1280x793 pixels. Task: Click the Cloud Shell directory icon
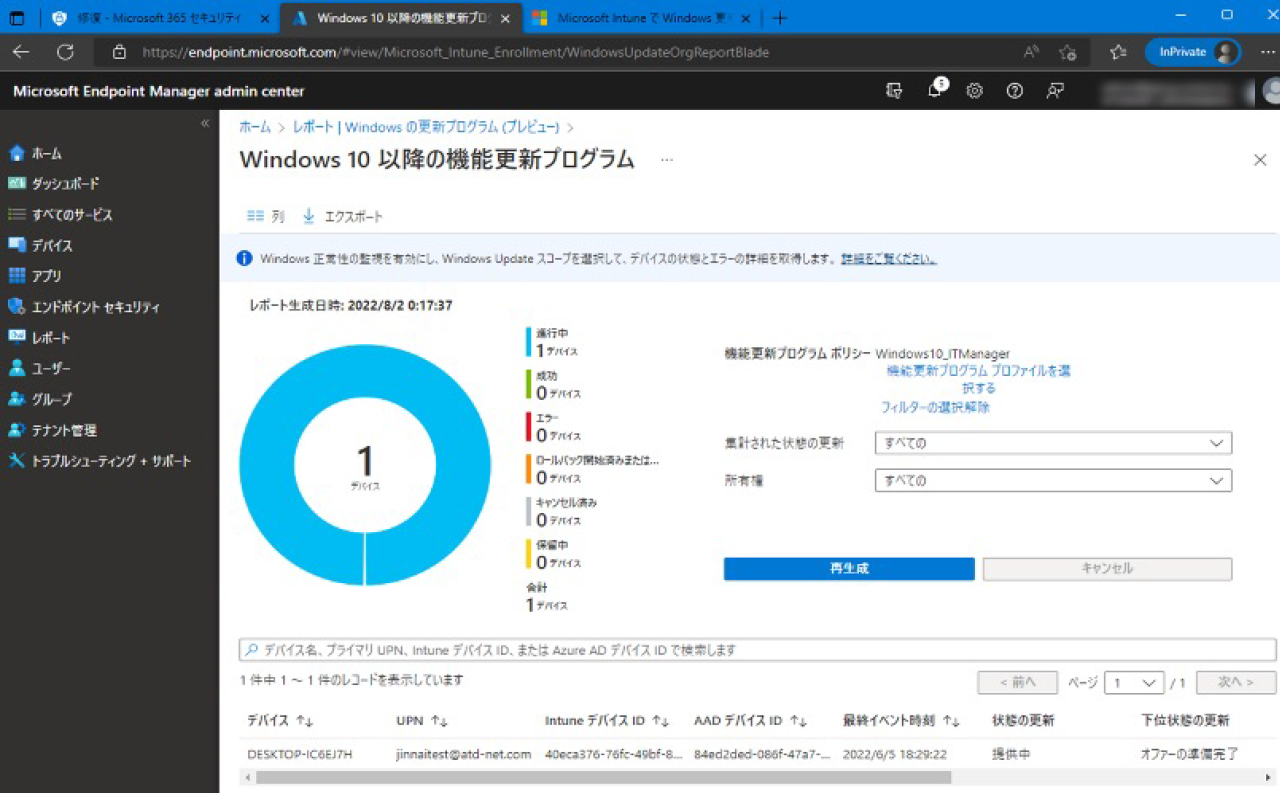coord(894,91)
